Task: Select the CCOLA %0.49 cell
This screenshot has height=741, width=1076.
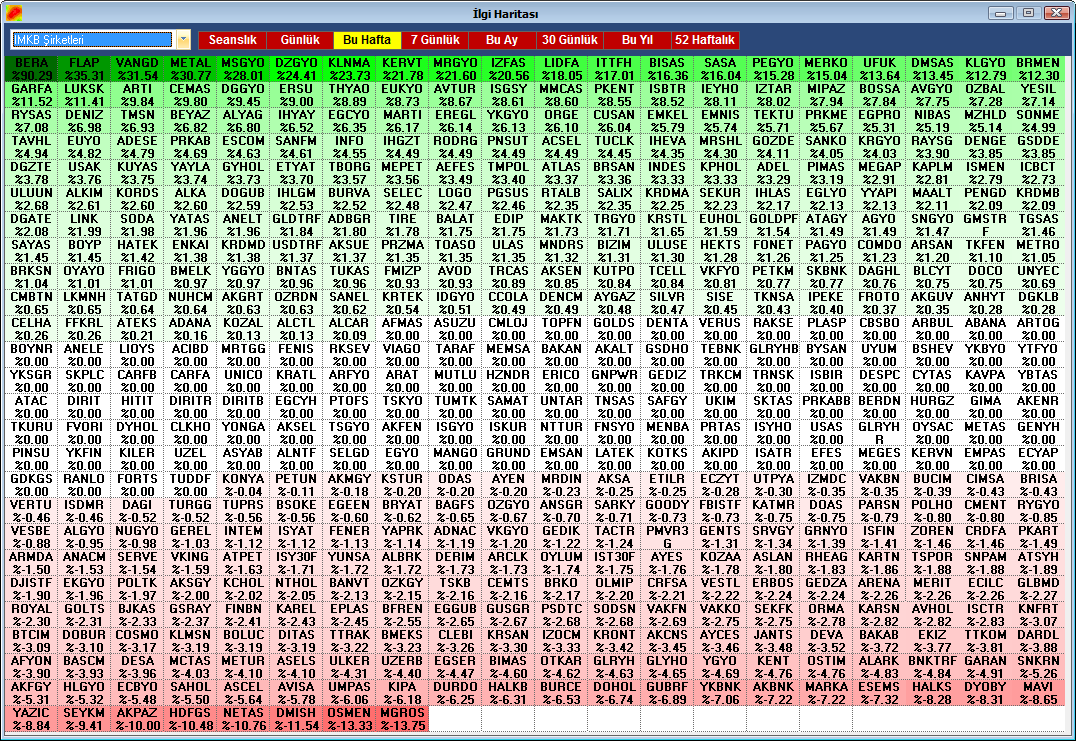Action: click(x=508, y=303)
